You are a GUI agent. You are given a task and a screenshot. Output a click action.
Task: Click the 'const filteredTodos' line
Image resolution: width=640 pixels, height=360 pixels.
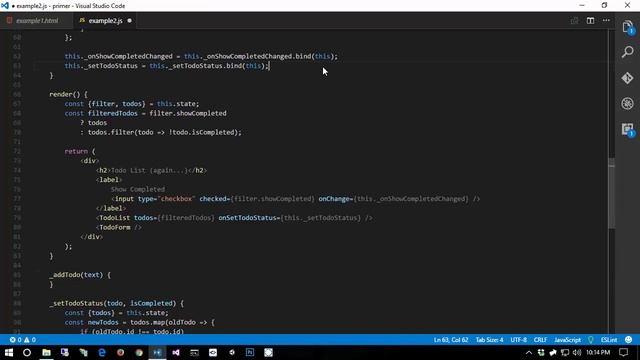point(145,113)
